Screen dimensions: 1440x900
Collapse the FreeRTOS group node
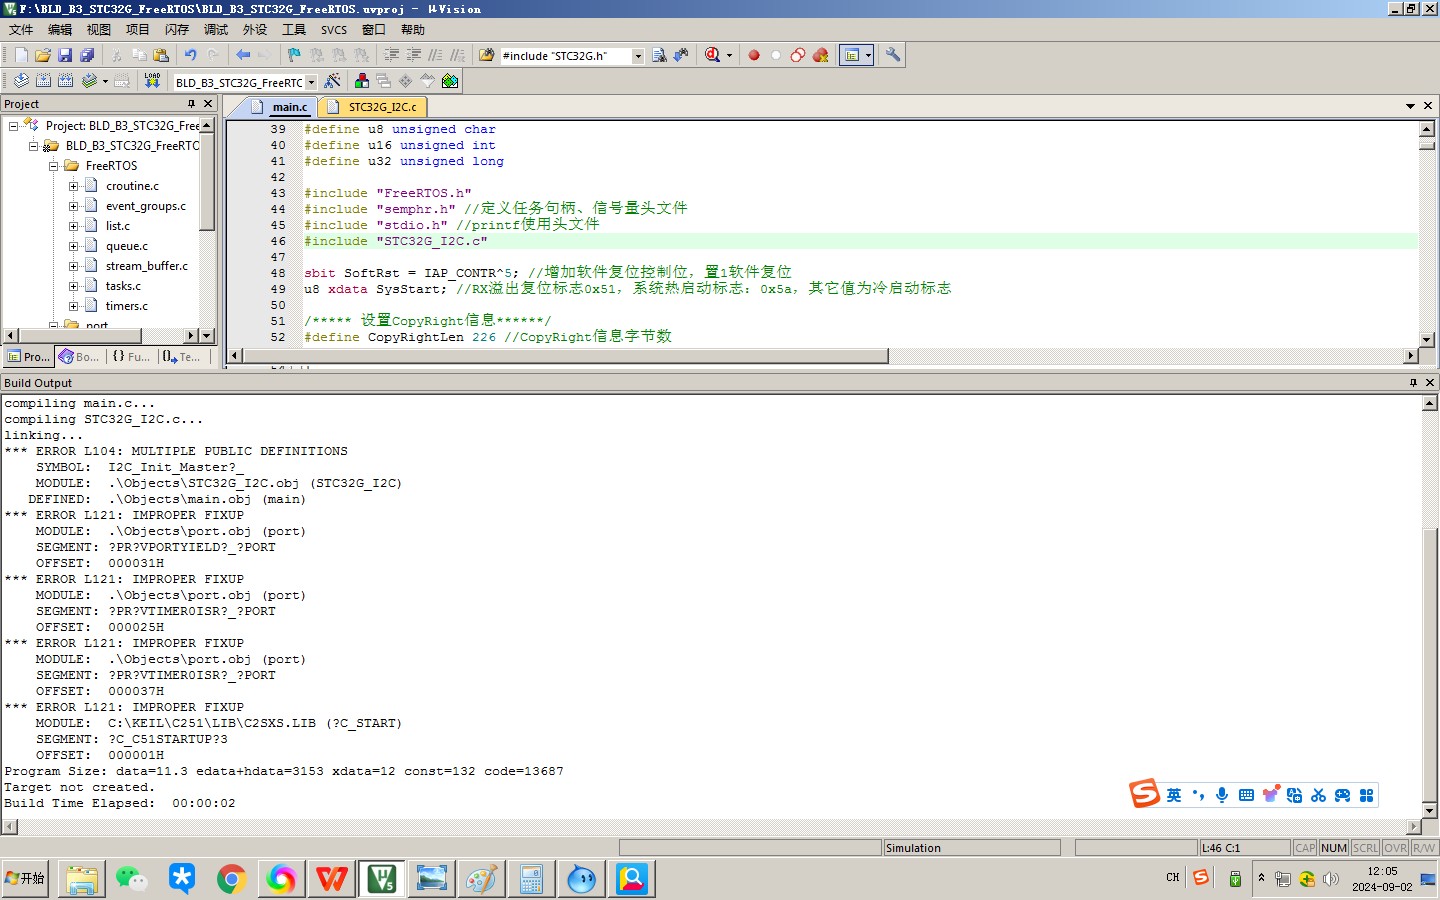[x=53, y=166]
